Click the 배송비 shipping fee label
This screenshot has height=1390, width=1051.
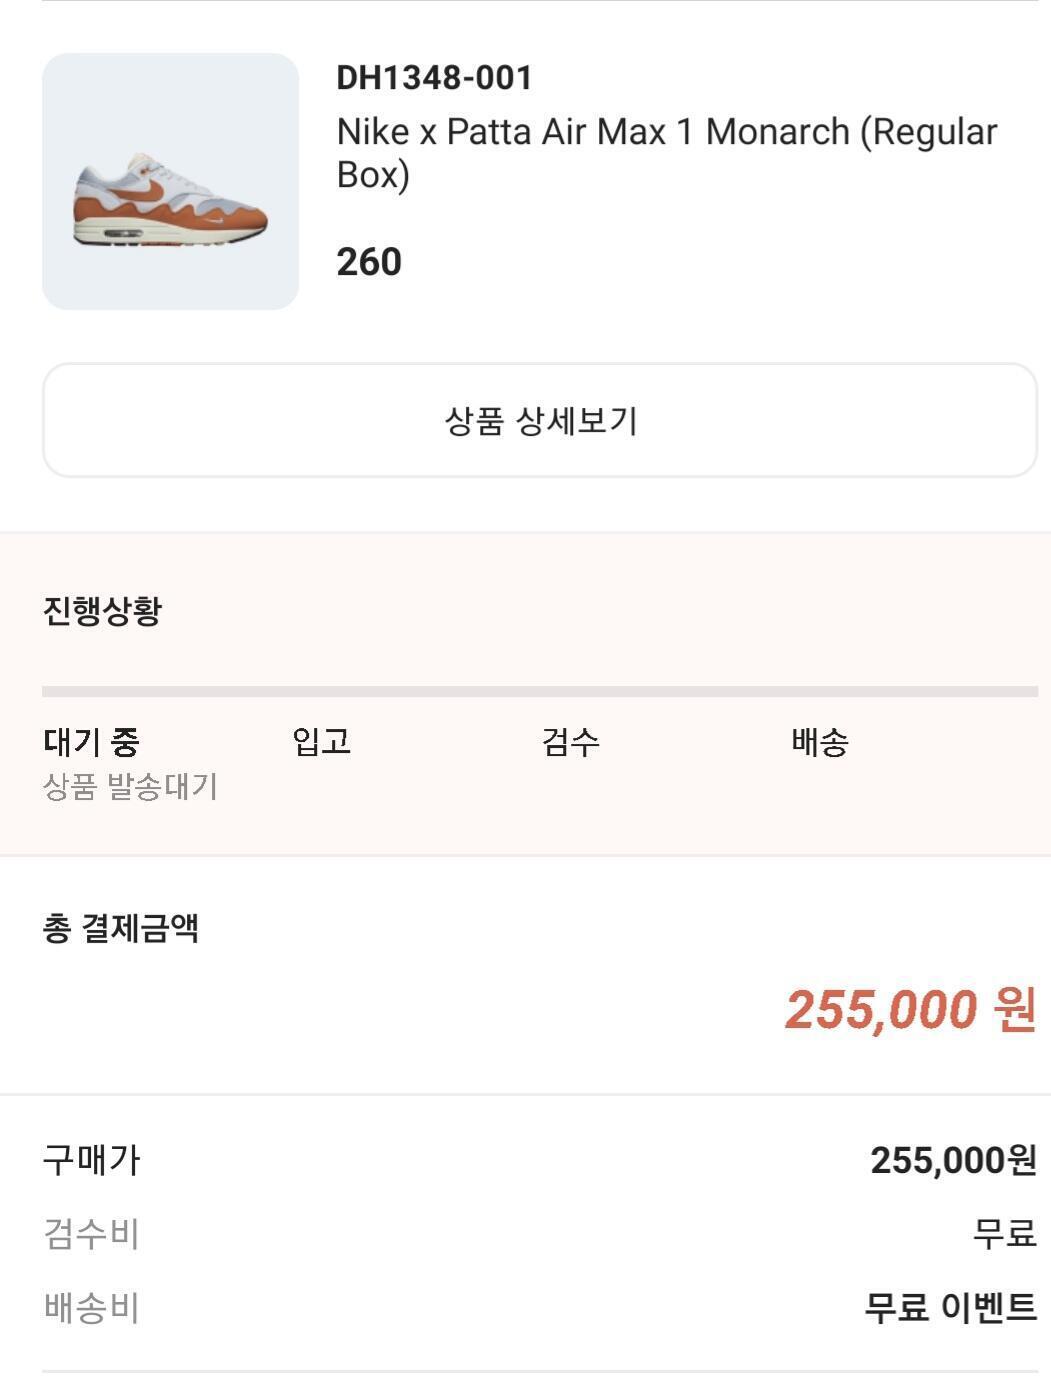(x=91, y=1308)
